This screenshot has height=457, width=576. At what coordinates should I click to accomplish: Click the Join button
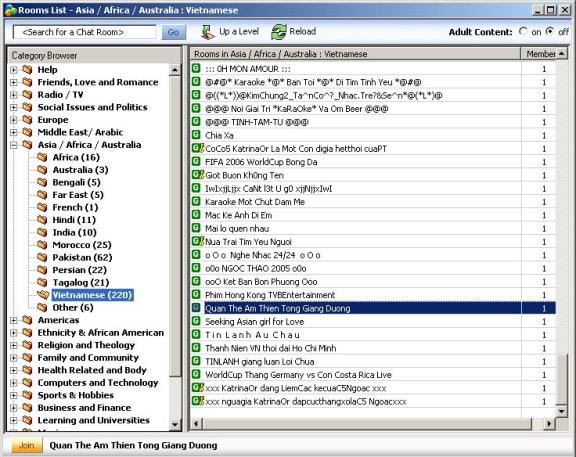(27, 445)
